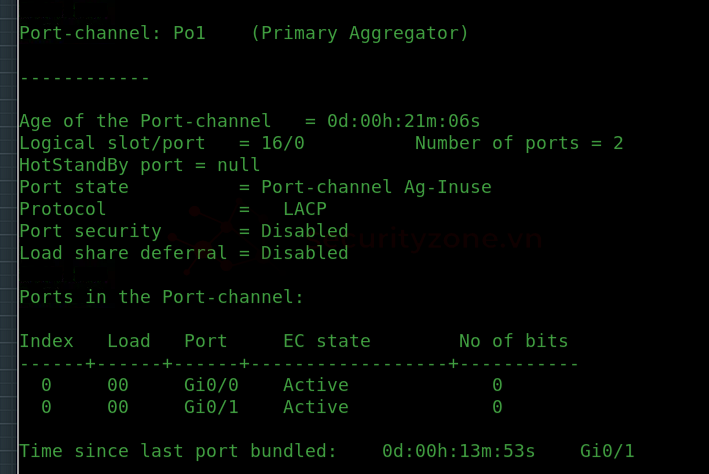Click the 'HotStandBy port = null' line
The width and height of the screenshot is (709, 474).
point(140,166)
